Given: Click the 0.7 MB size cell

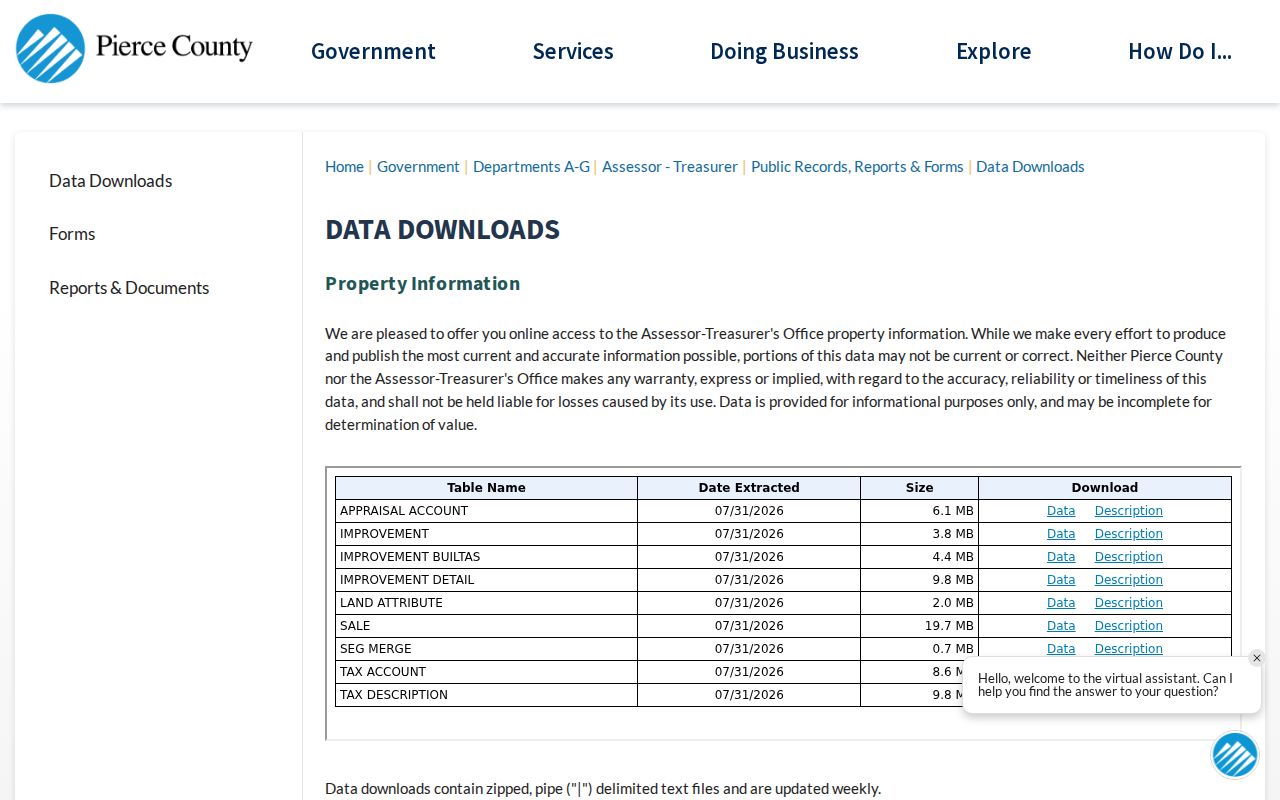Looking at the screenshot, I should click(x=919, y=649).
